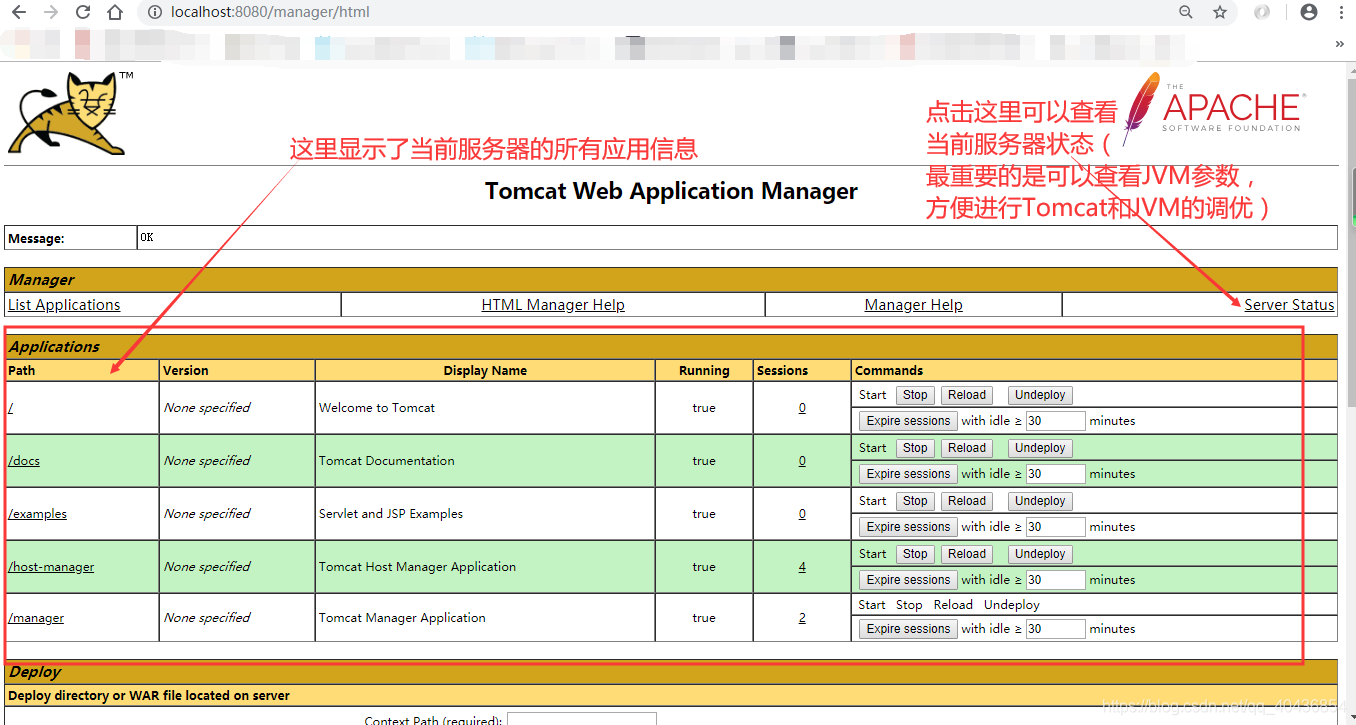Open the Chrome three-dot menu
The image size is (1356, 725).
coord(1341,13)
